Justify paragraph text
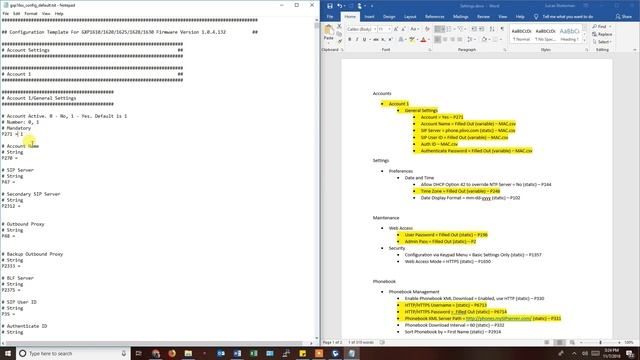Viewport: 640px width, 360px height. coord(460,40)
